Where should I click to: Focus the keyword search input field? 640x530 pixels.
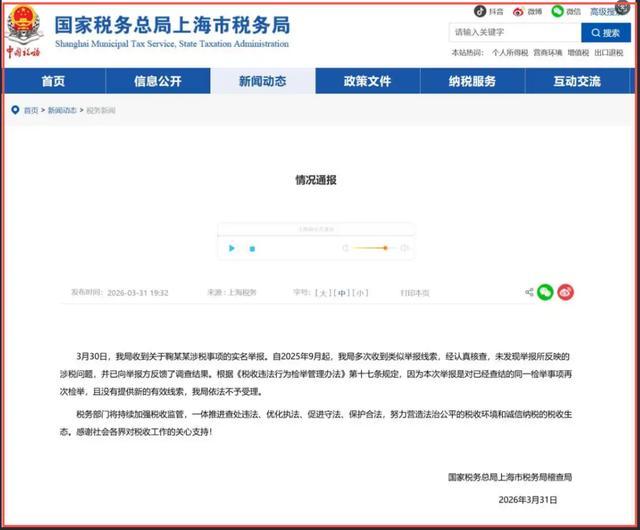pos(515,32)
